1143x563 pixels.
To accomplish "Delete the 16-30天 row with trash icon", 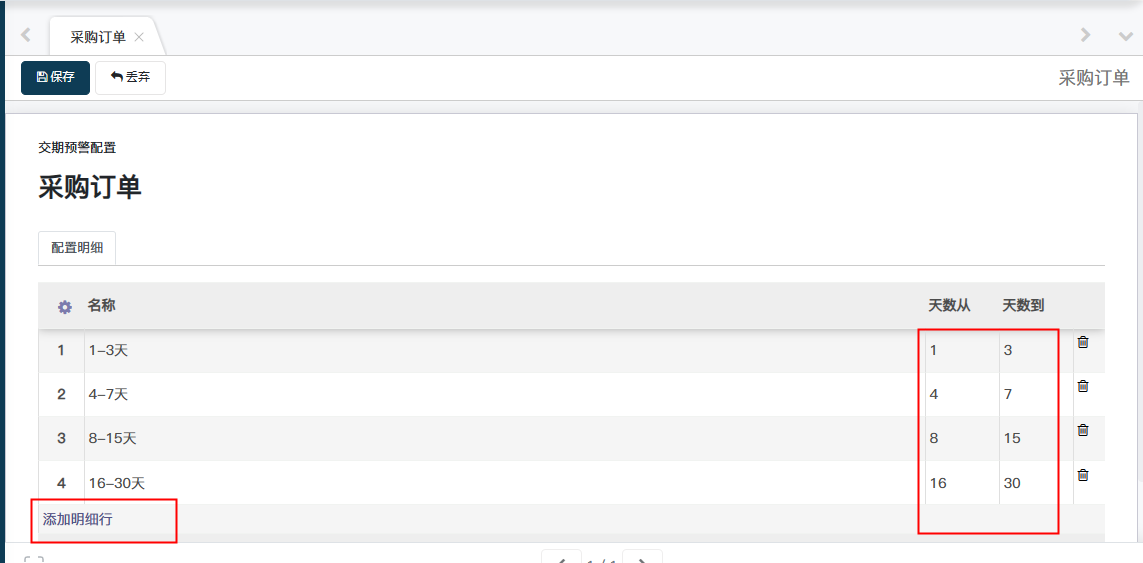I will 1082,475.
